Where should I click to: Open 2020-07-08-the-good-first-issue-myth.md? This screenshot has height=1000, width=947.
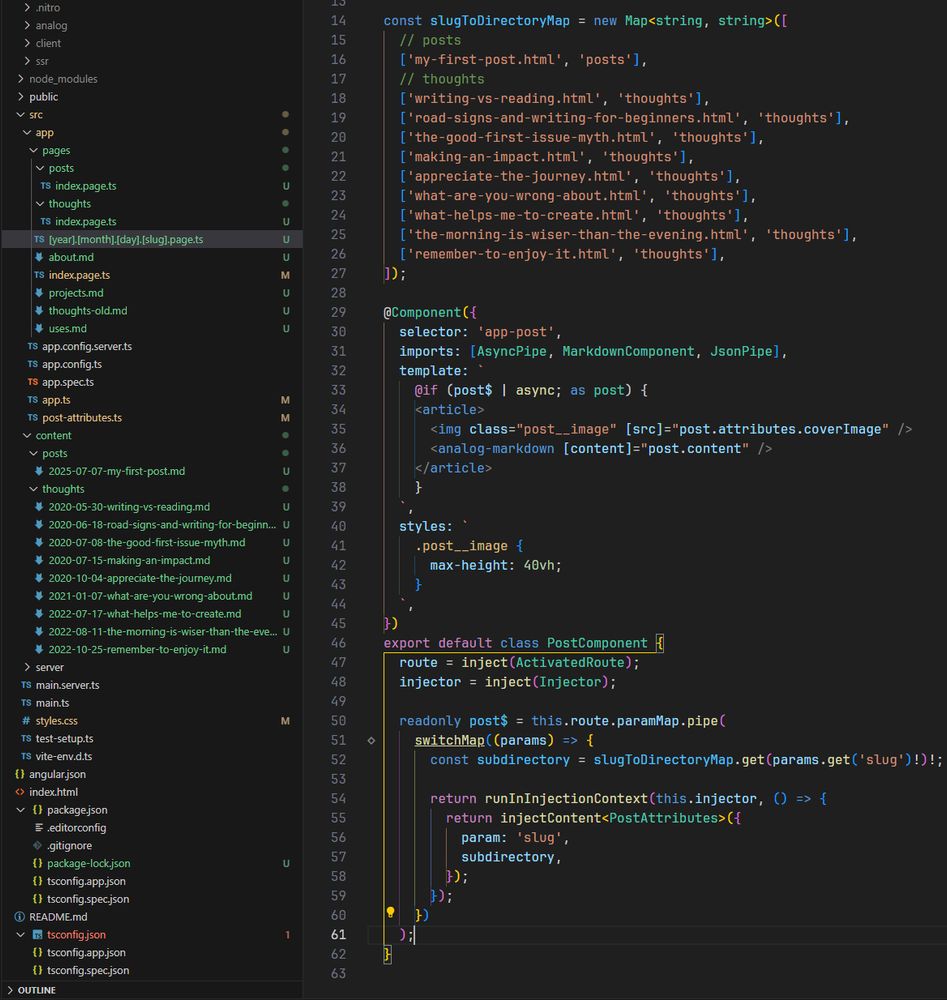[x=147, y=543]
